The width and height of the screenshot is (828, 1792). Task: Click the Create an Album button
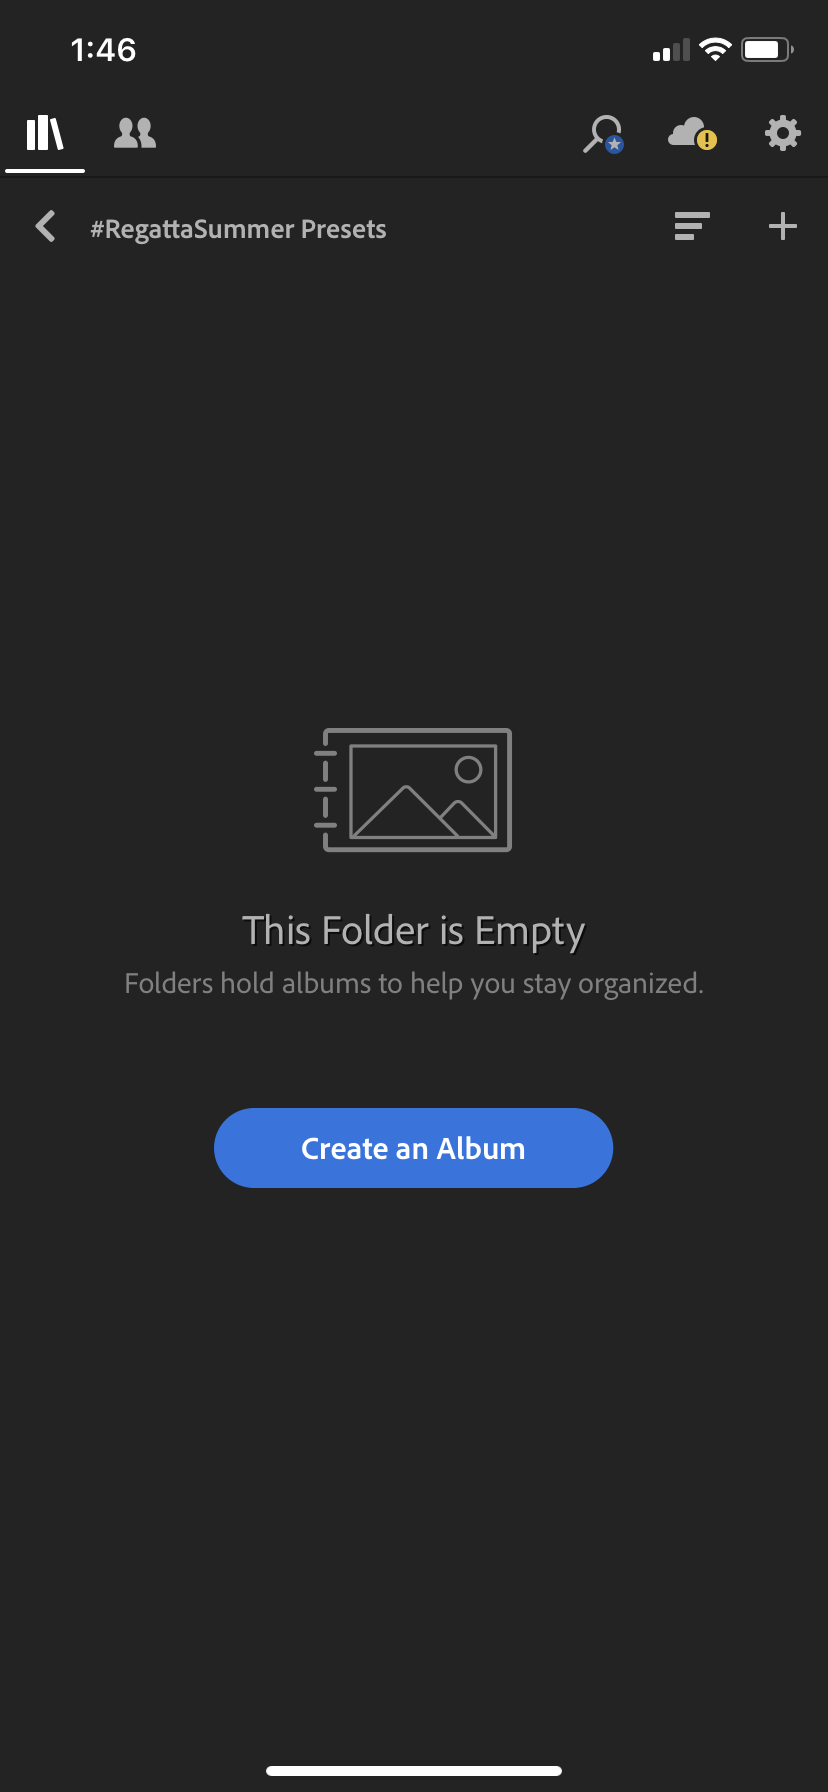[413, 1148]
